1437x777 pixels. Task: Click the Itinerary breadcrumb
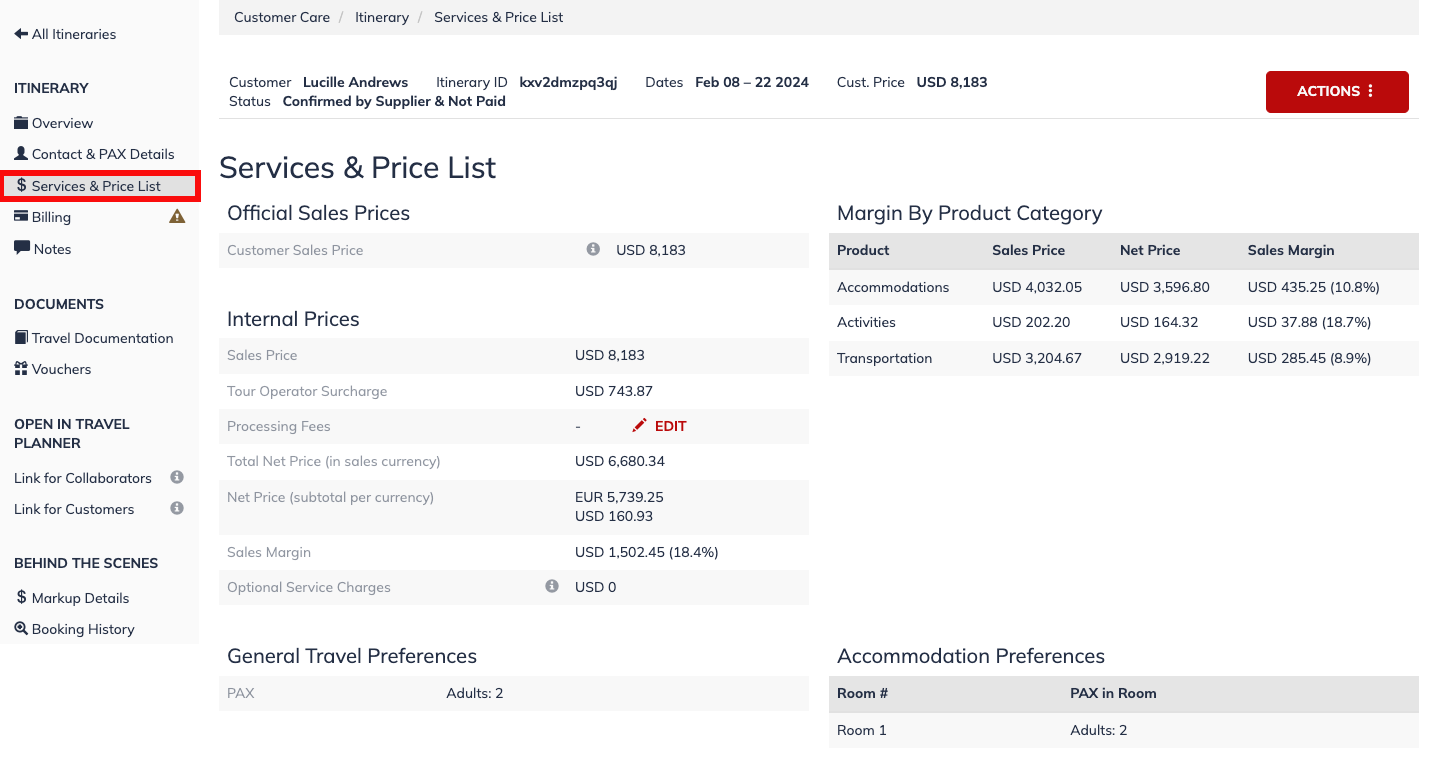(382, 17)
